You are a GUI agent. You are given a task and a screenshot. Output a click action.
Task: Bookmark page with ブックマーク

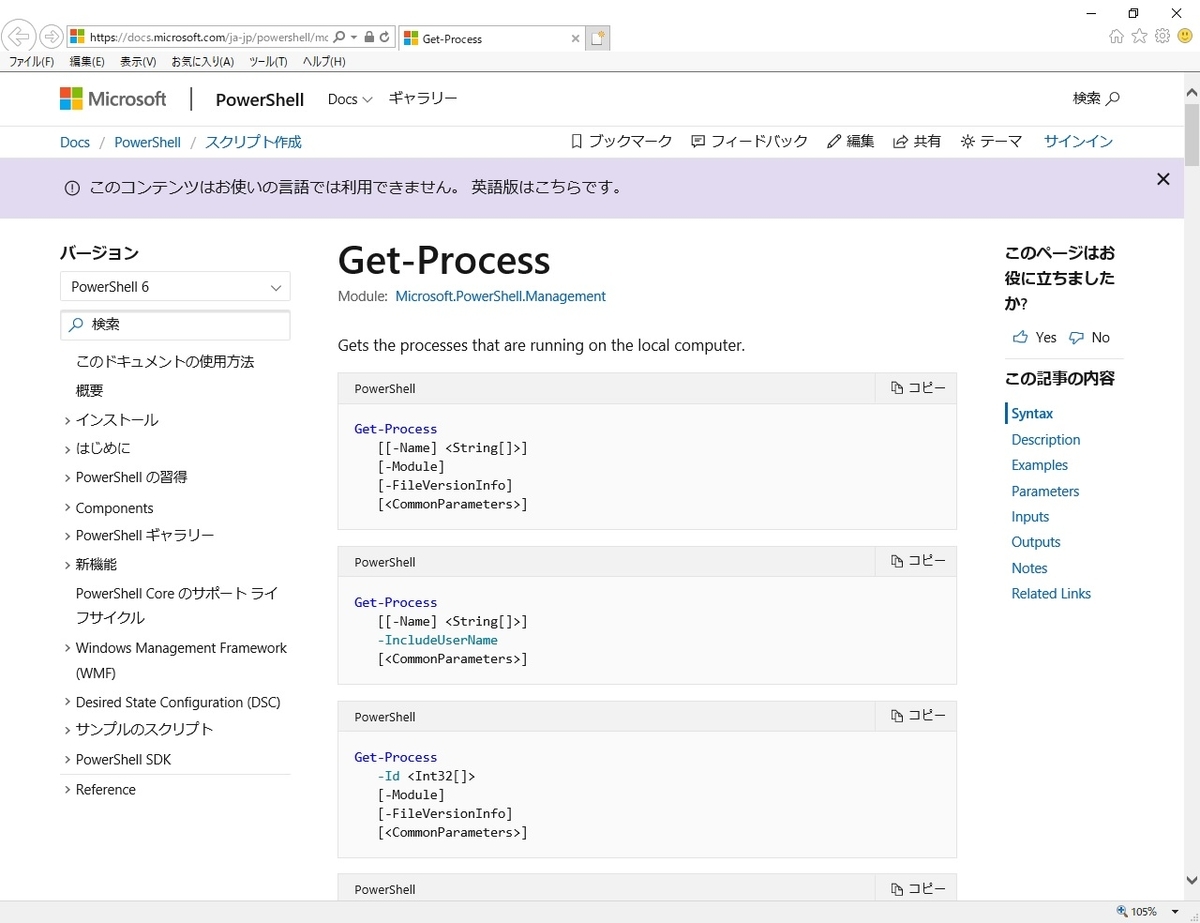(621, 142)
